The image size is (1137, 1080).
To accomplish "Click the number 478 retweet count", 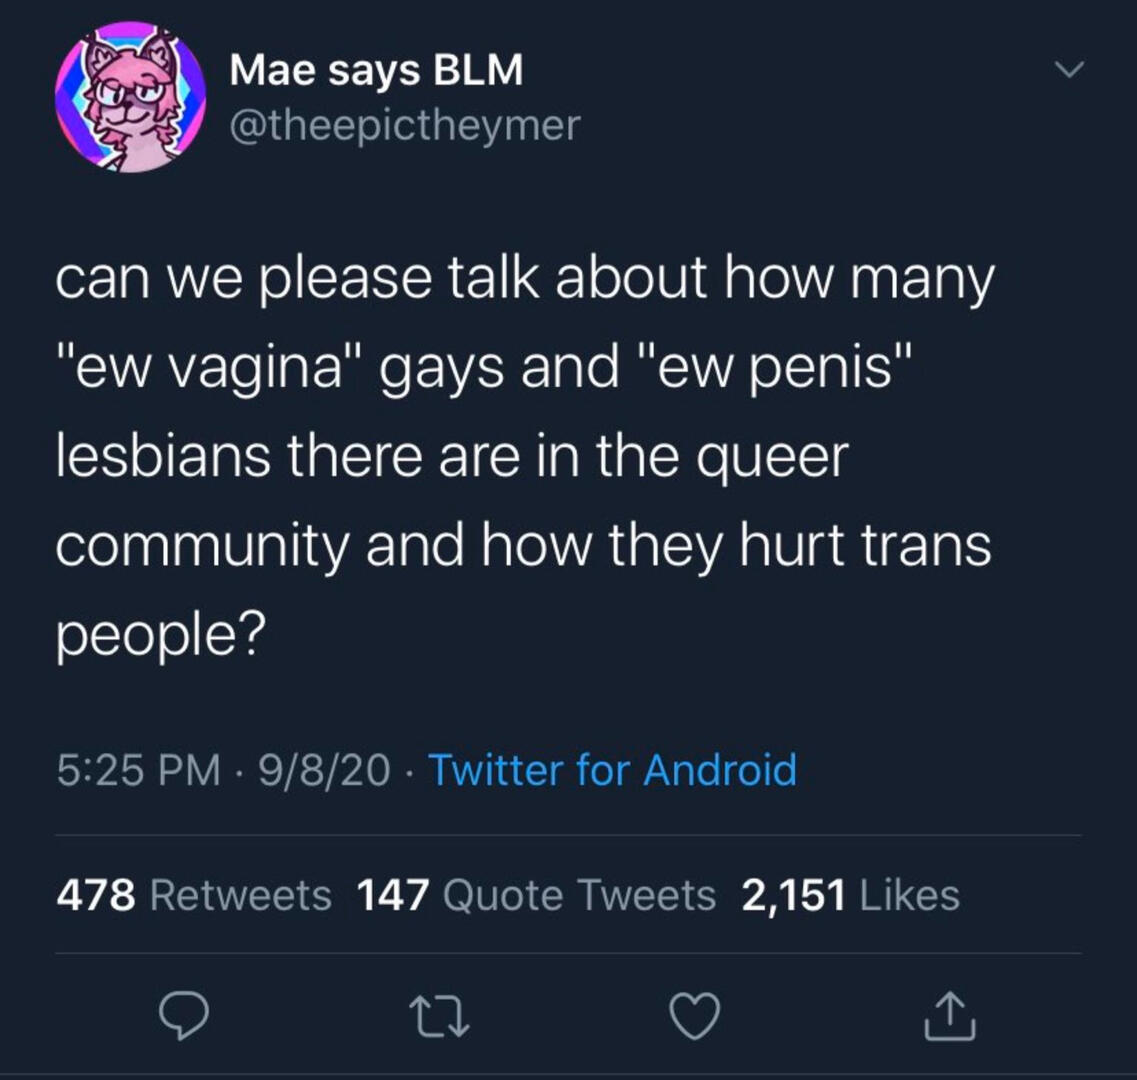I will tap(96, 895).
